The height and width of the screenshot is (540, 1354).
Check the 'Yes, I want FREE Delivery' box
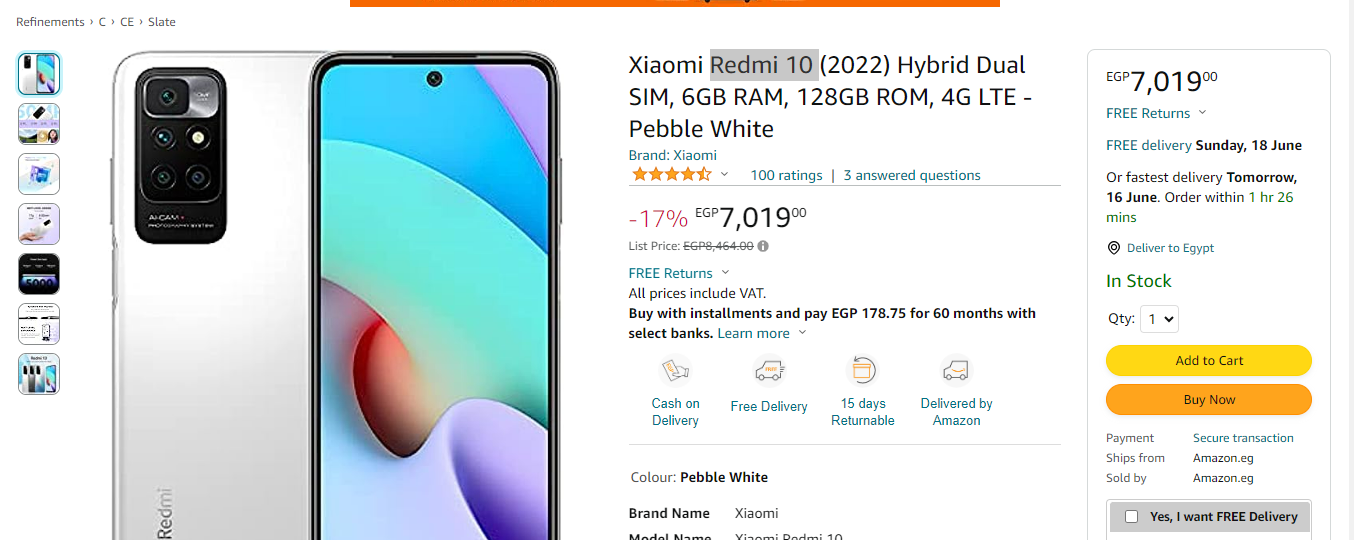[1131, 517]
